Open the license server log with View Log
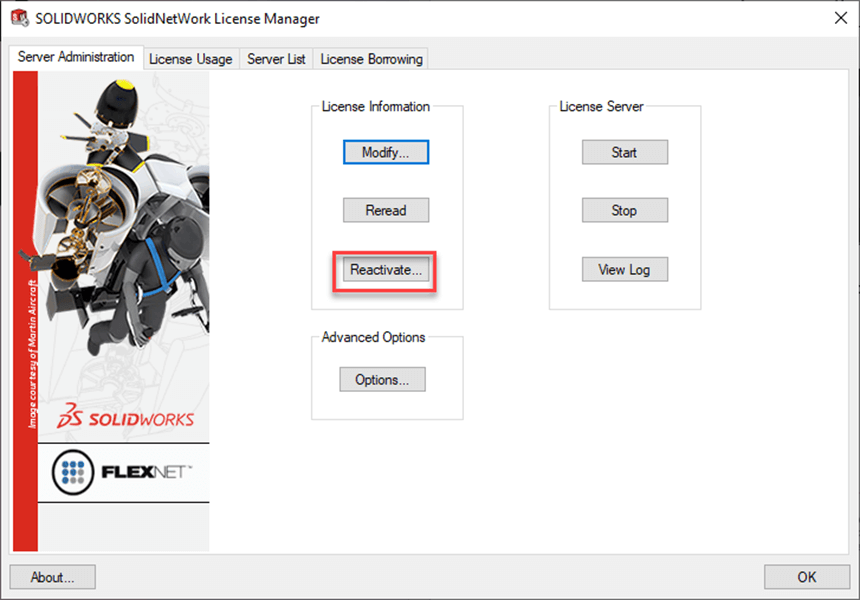 coord(624,269)
